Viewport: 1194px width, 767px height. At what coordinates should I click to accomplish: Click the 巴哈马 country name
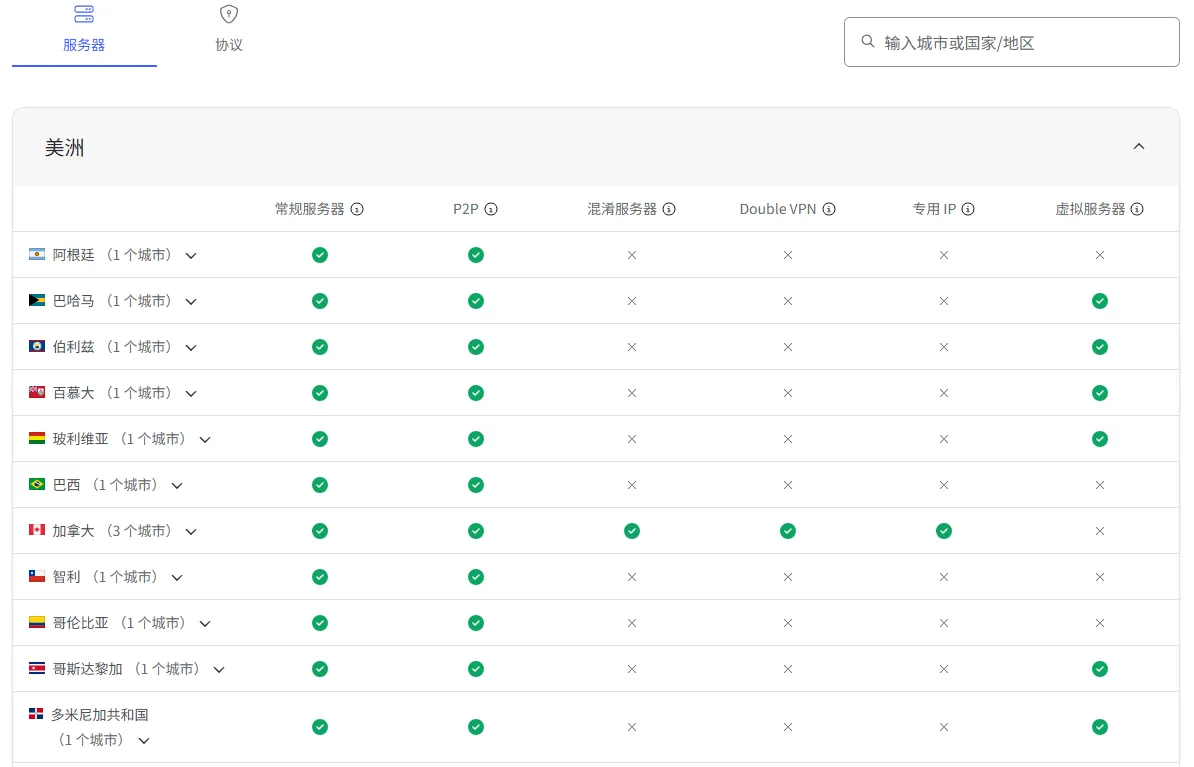point(74,301)
